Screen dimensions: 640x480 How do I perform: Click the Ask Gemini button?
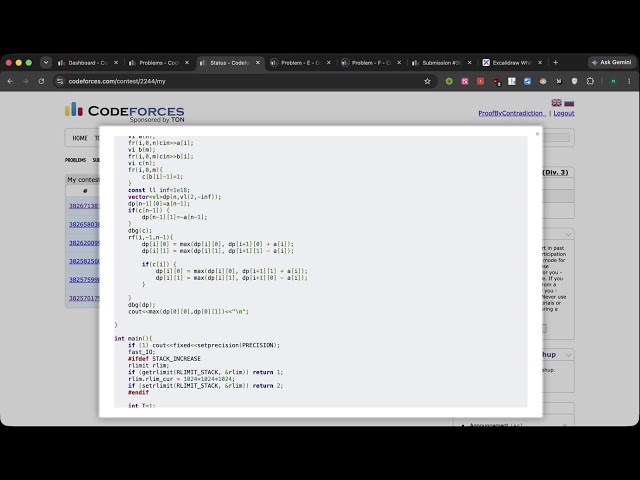[611, 62]
